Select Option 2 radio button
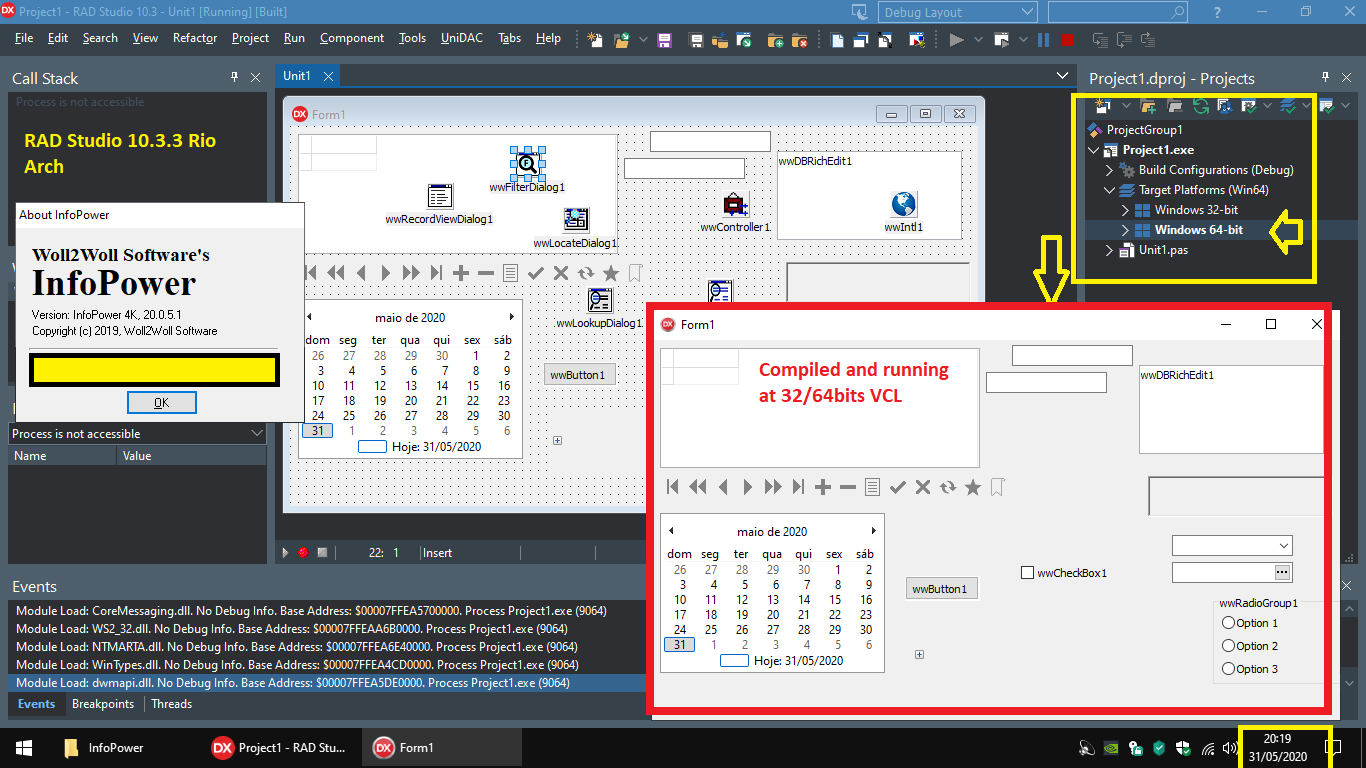 (1229, 646)
